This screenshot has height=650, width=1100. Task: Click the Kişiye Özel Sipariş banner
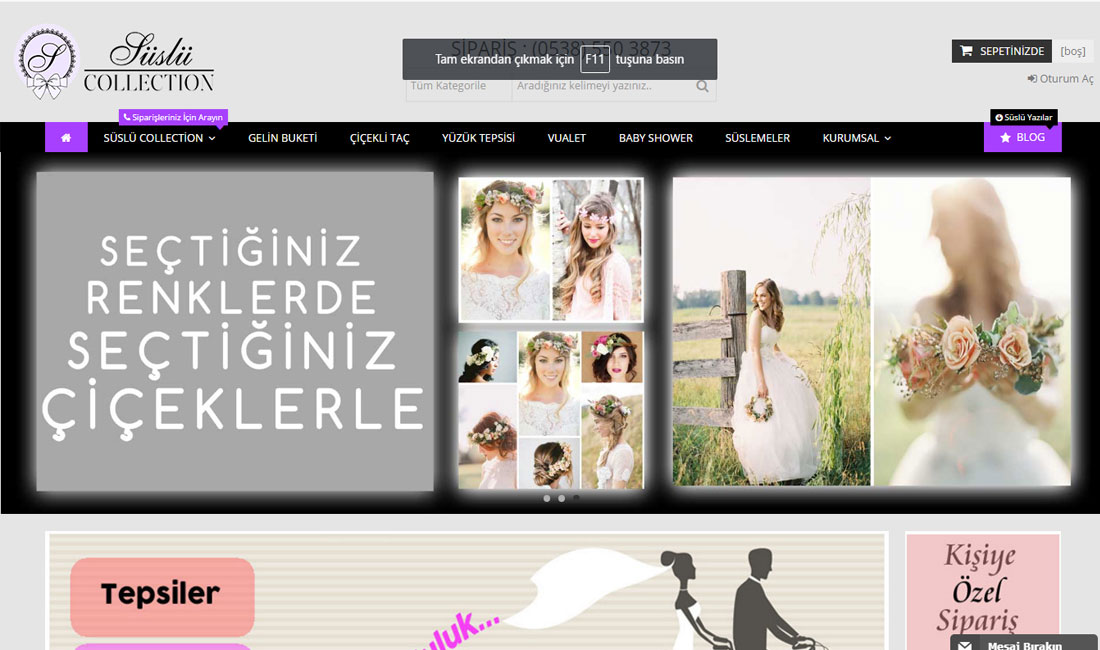[x=982, y=591]
